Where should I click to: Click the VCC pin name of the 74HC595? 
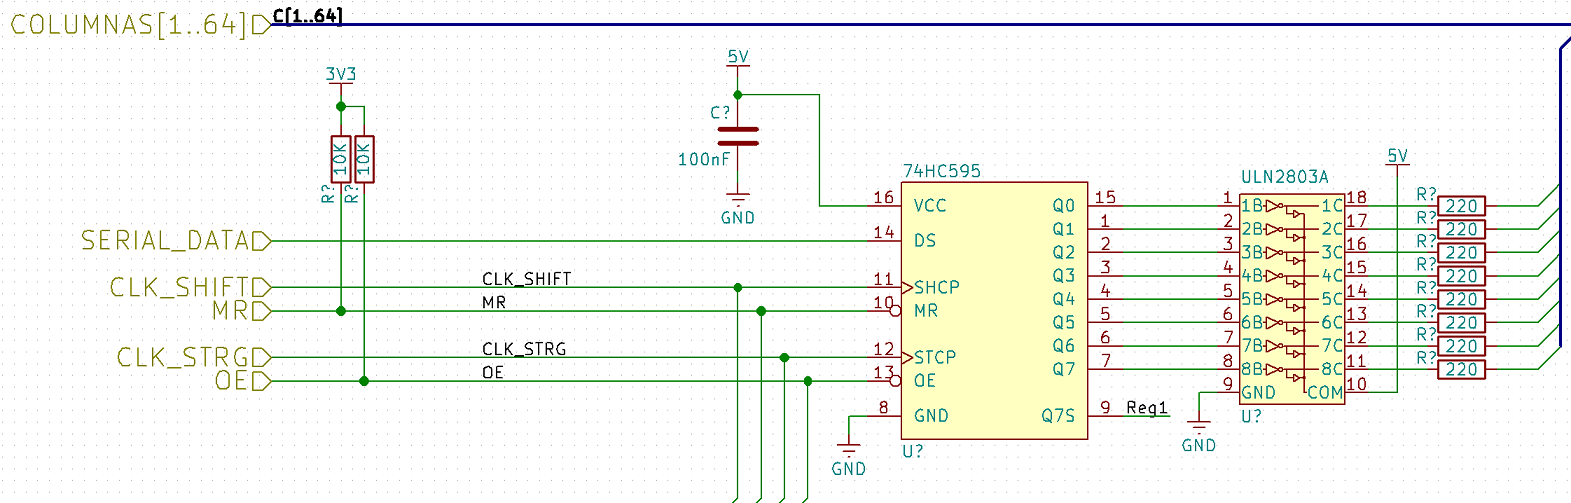(x=930, y=206)
